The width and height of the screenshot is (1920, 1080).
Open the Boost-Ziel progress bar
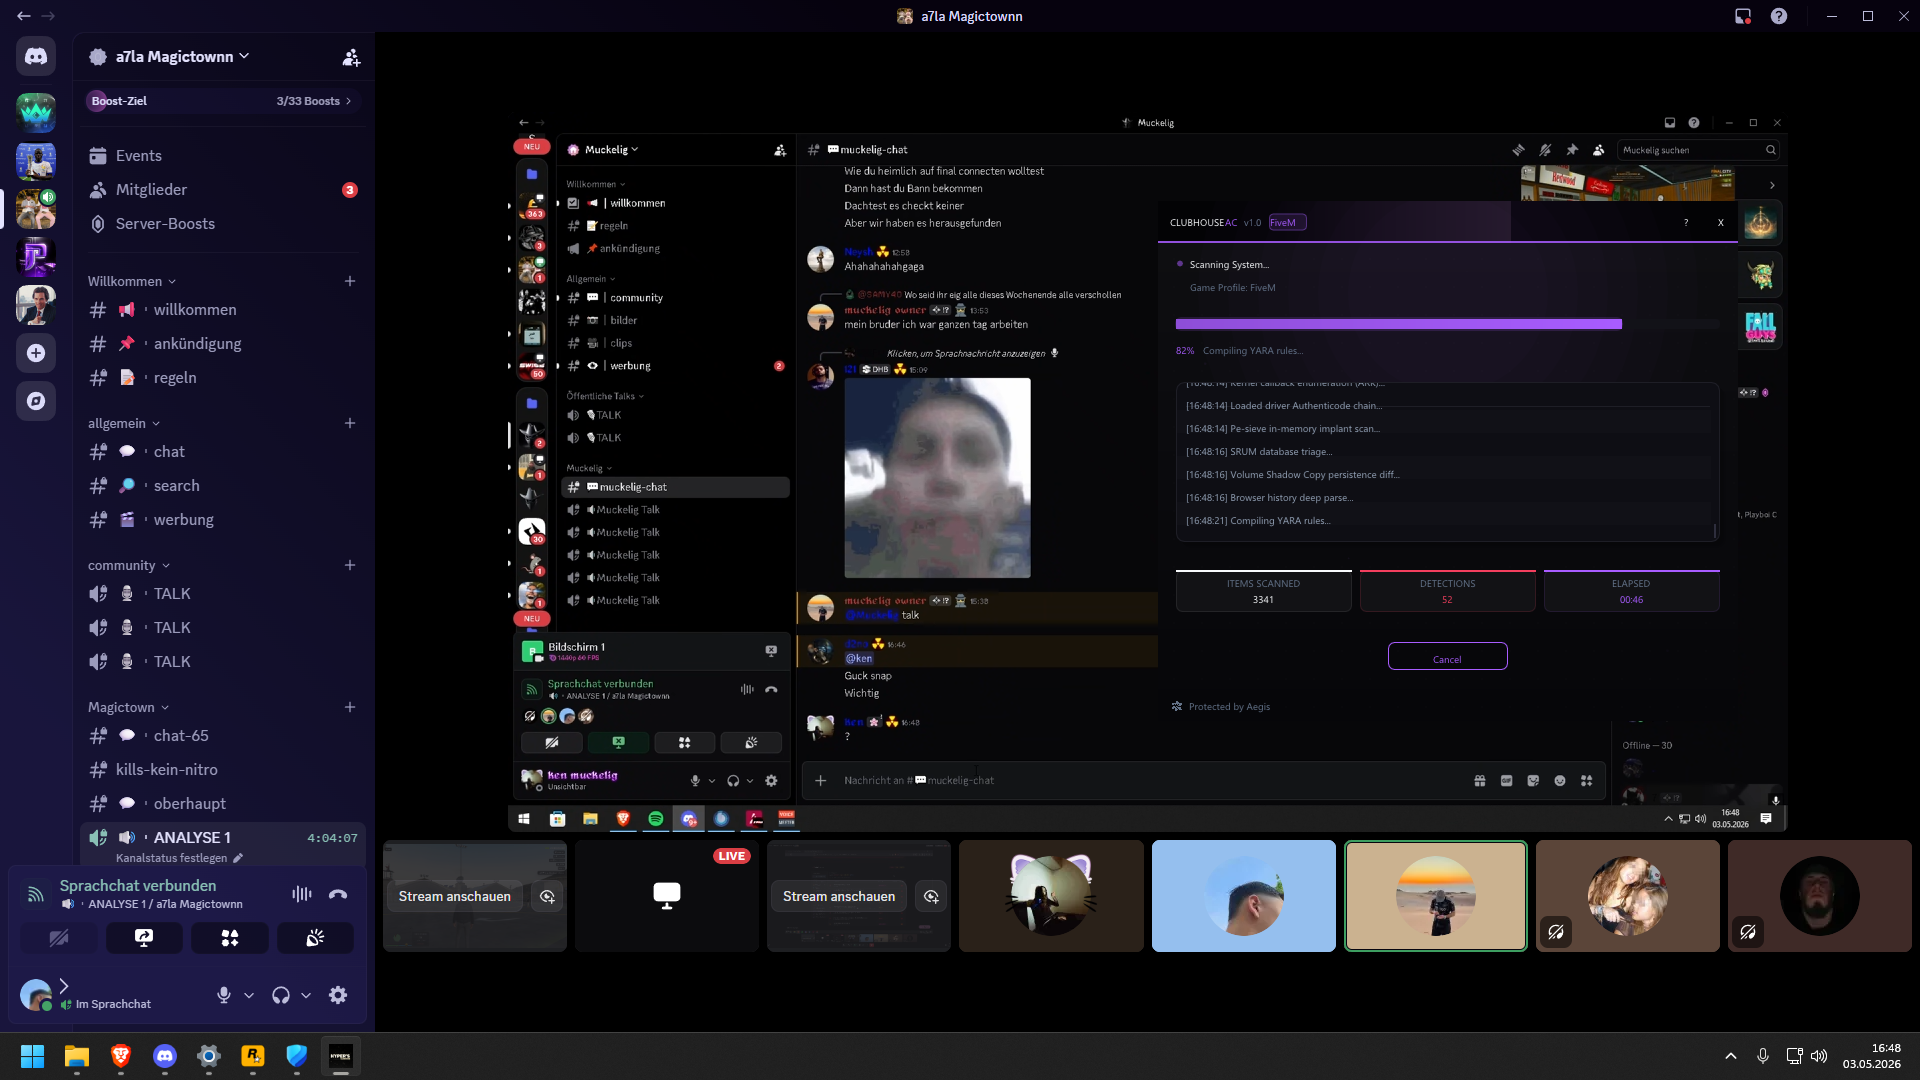[x=222, y=101]
